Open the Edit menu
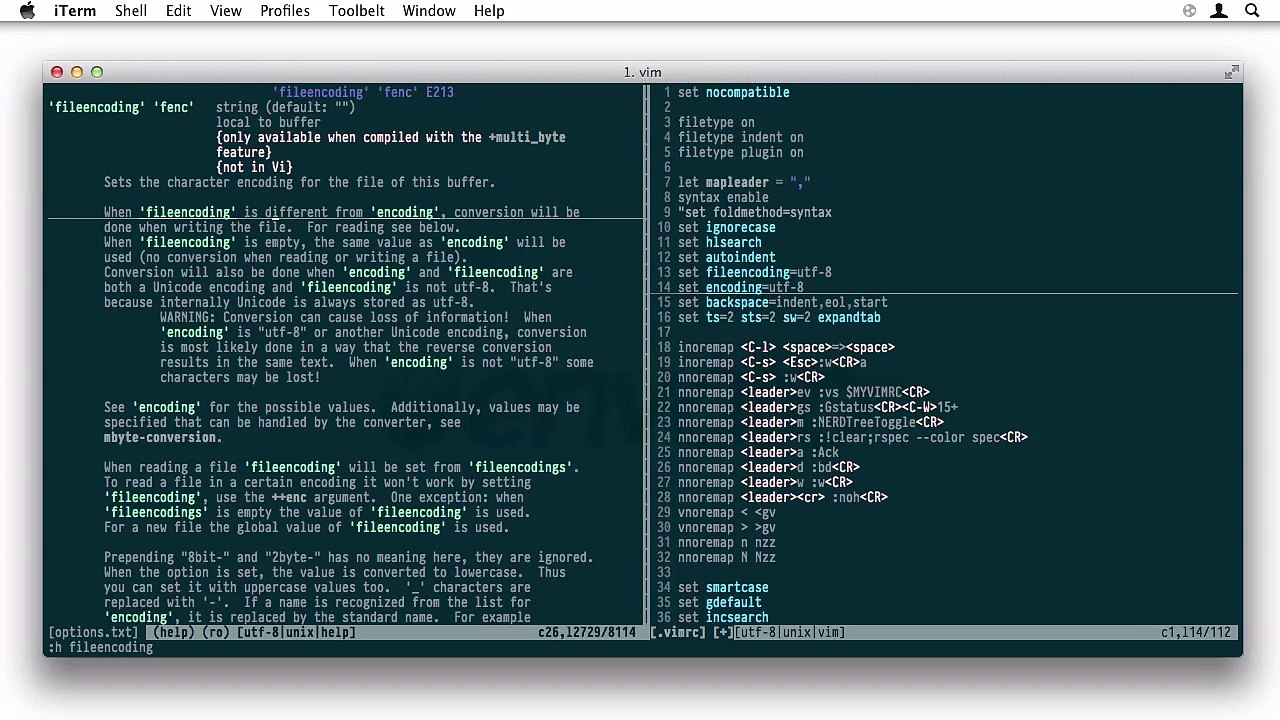This screenshot has width=1280, height=720. click(x=178, y=11)
